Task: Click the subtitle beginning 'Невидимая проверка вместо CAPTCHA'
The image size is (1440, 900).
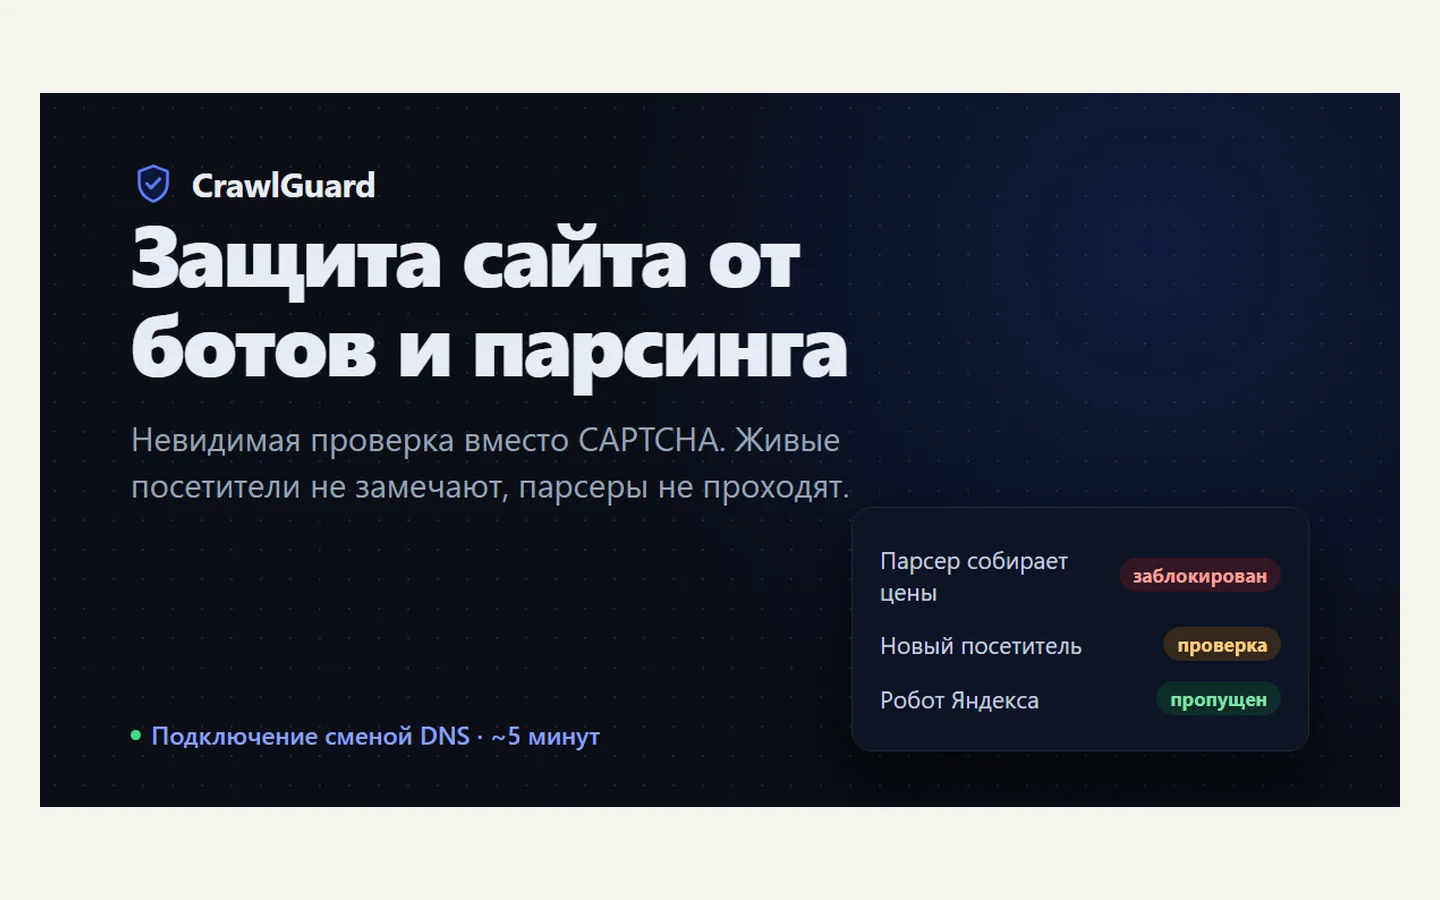Action: point(490,463)
